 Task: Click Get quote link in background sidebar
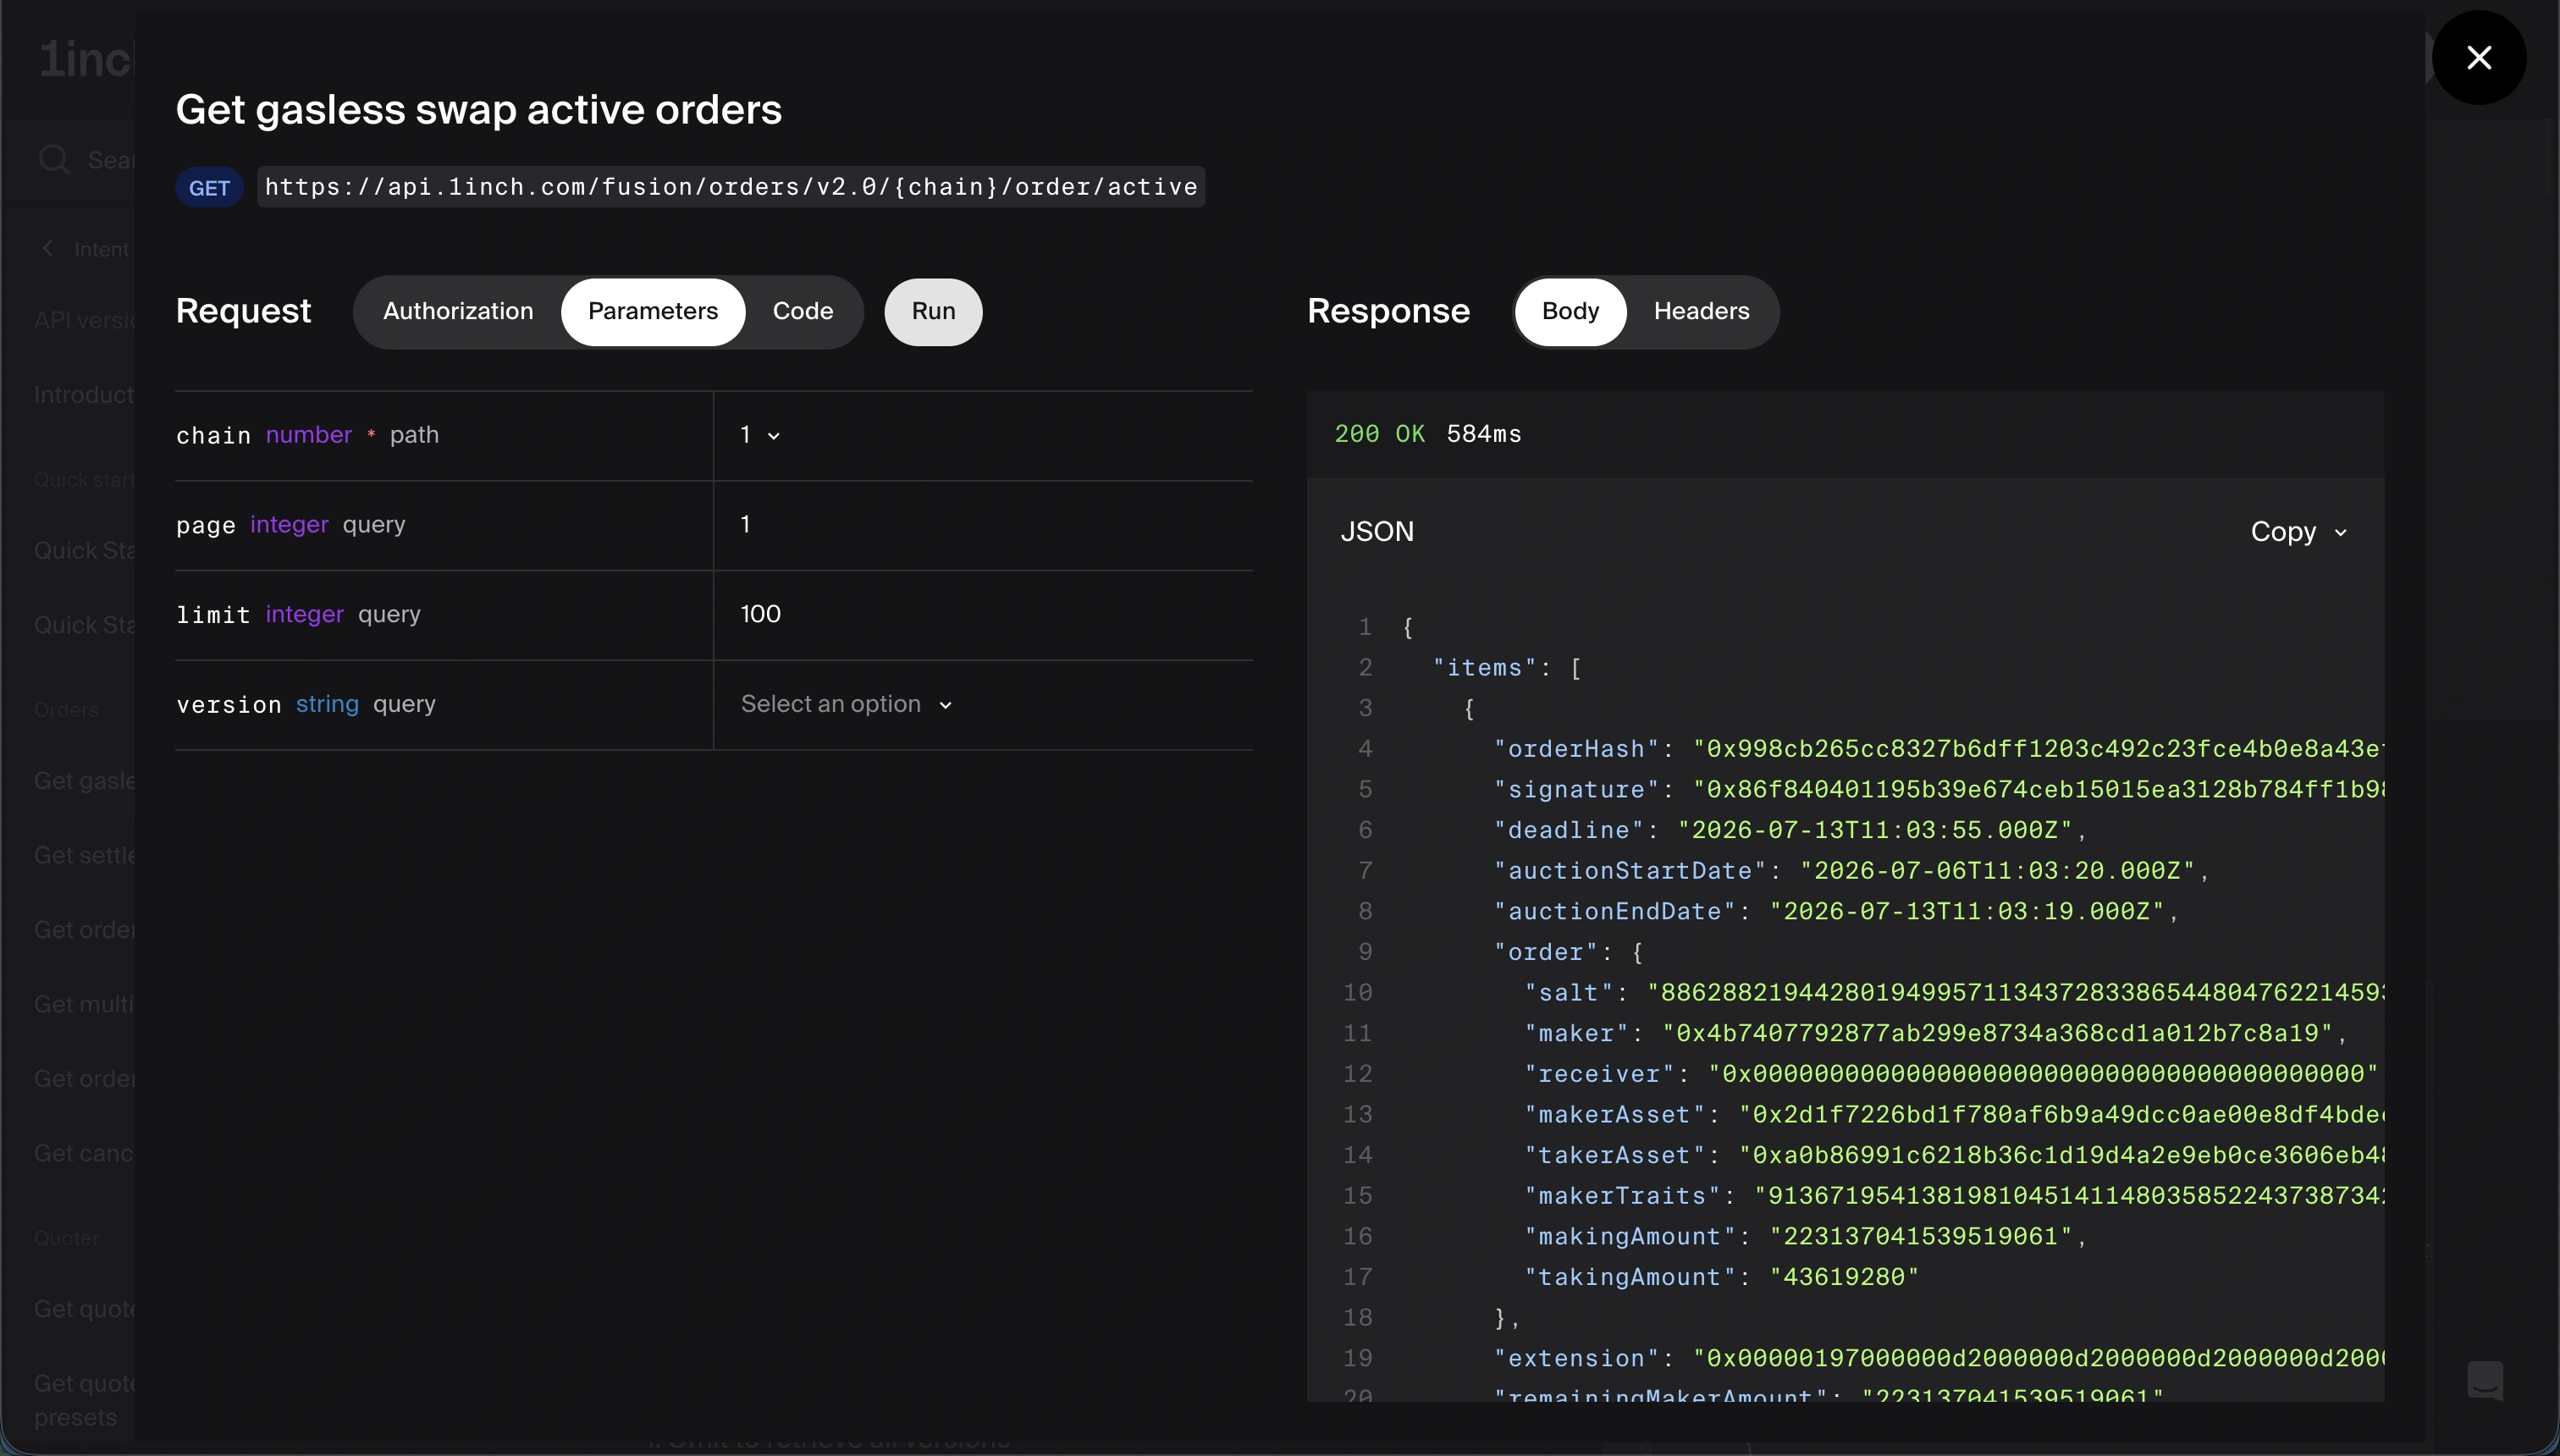(84, 1309)
